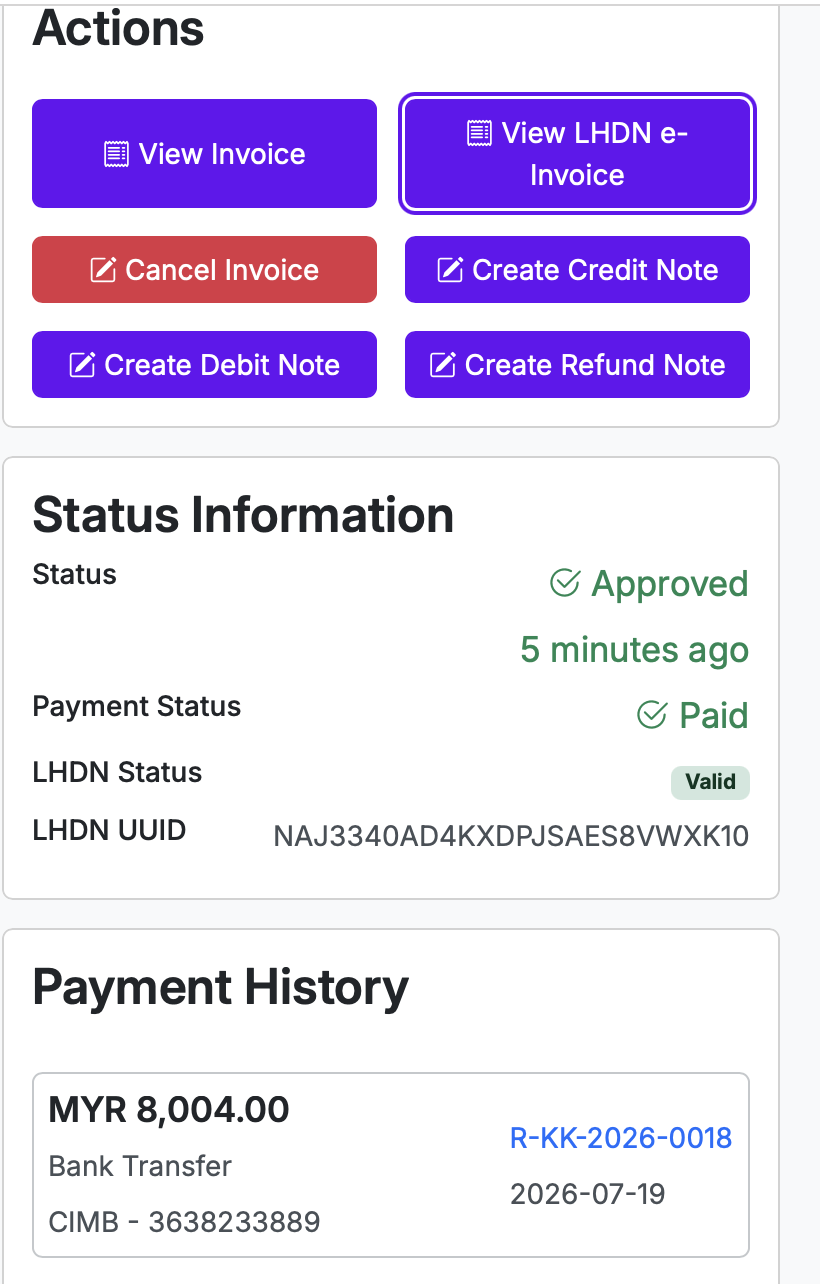Click the payment date 2026-07-19
The height and width of the screenshot is (1284, 820).
click(588, 1194)
